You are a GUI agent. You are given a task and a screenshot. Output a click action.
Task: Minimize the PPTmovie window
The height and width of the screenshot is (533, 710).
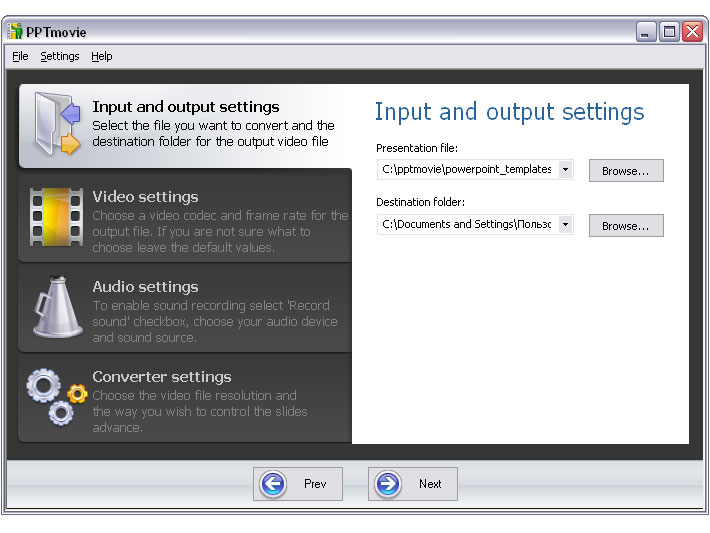click(646, 32)
